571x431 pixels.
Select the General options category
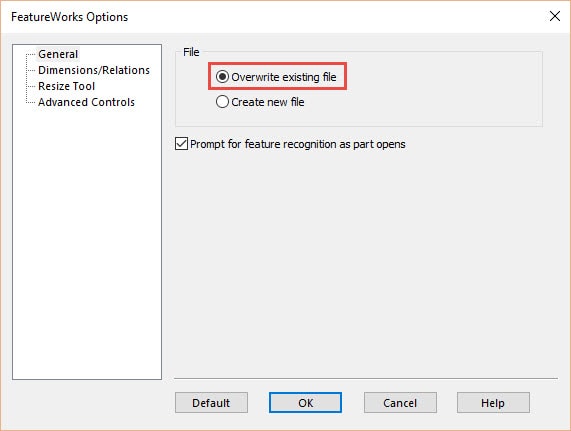58,54
